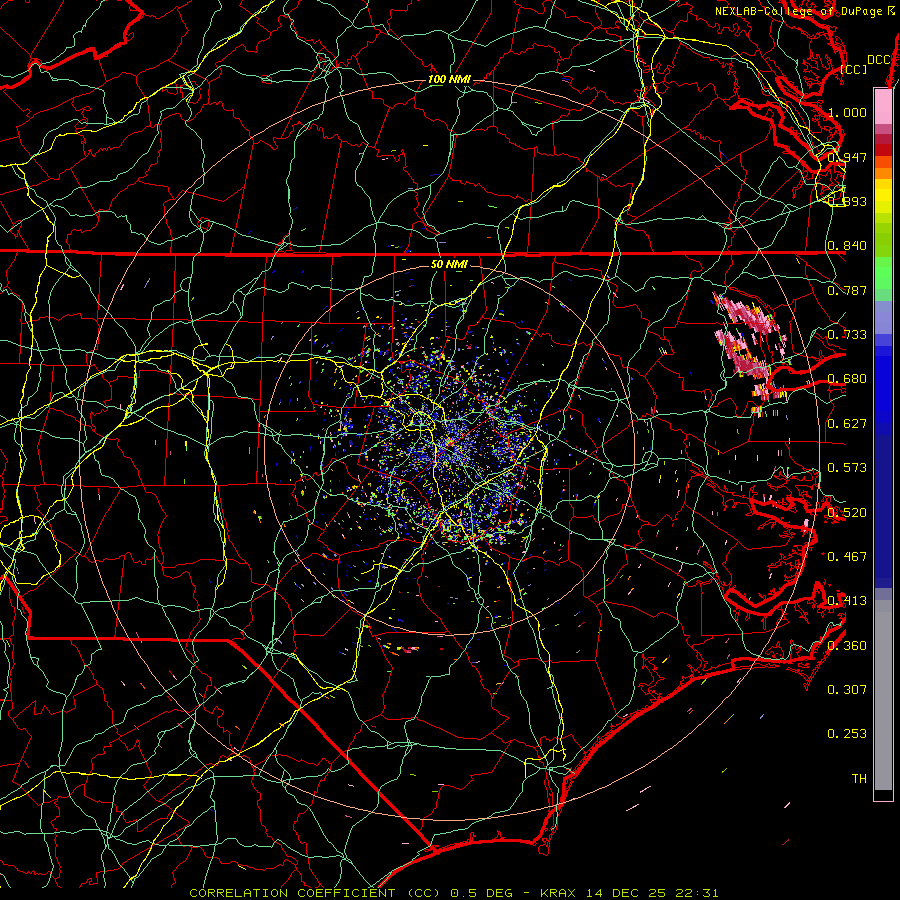Viewport: 900px width, 900px height.
Task: Pick the yellow segment of the color bar
Action: (883, 197)
